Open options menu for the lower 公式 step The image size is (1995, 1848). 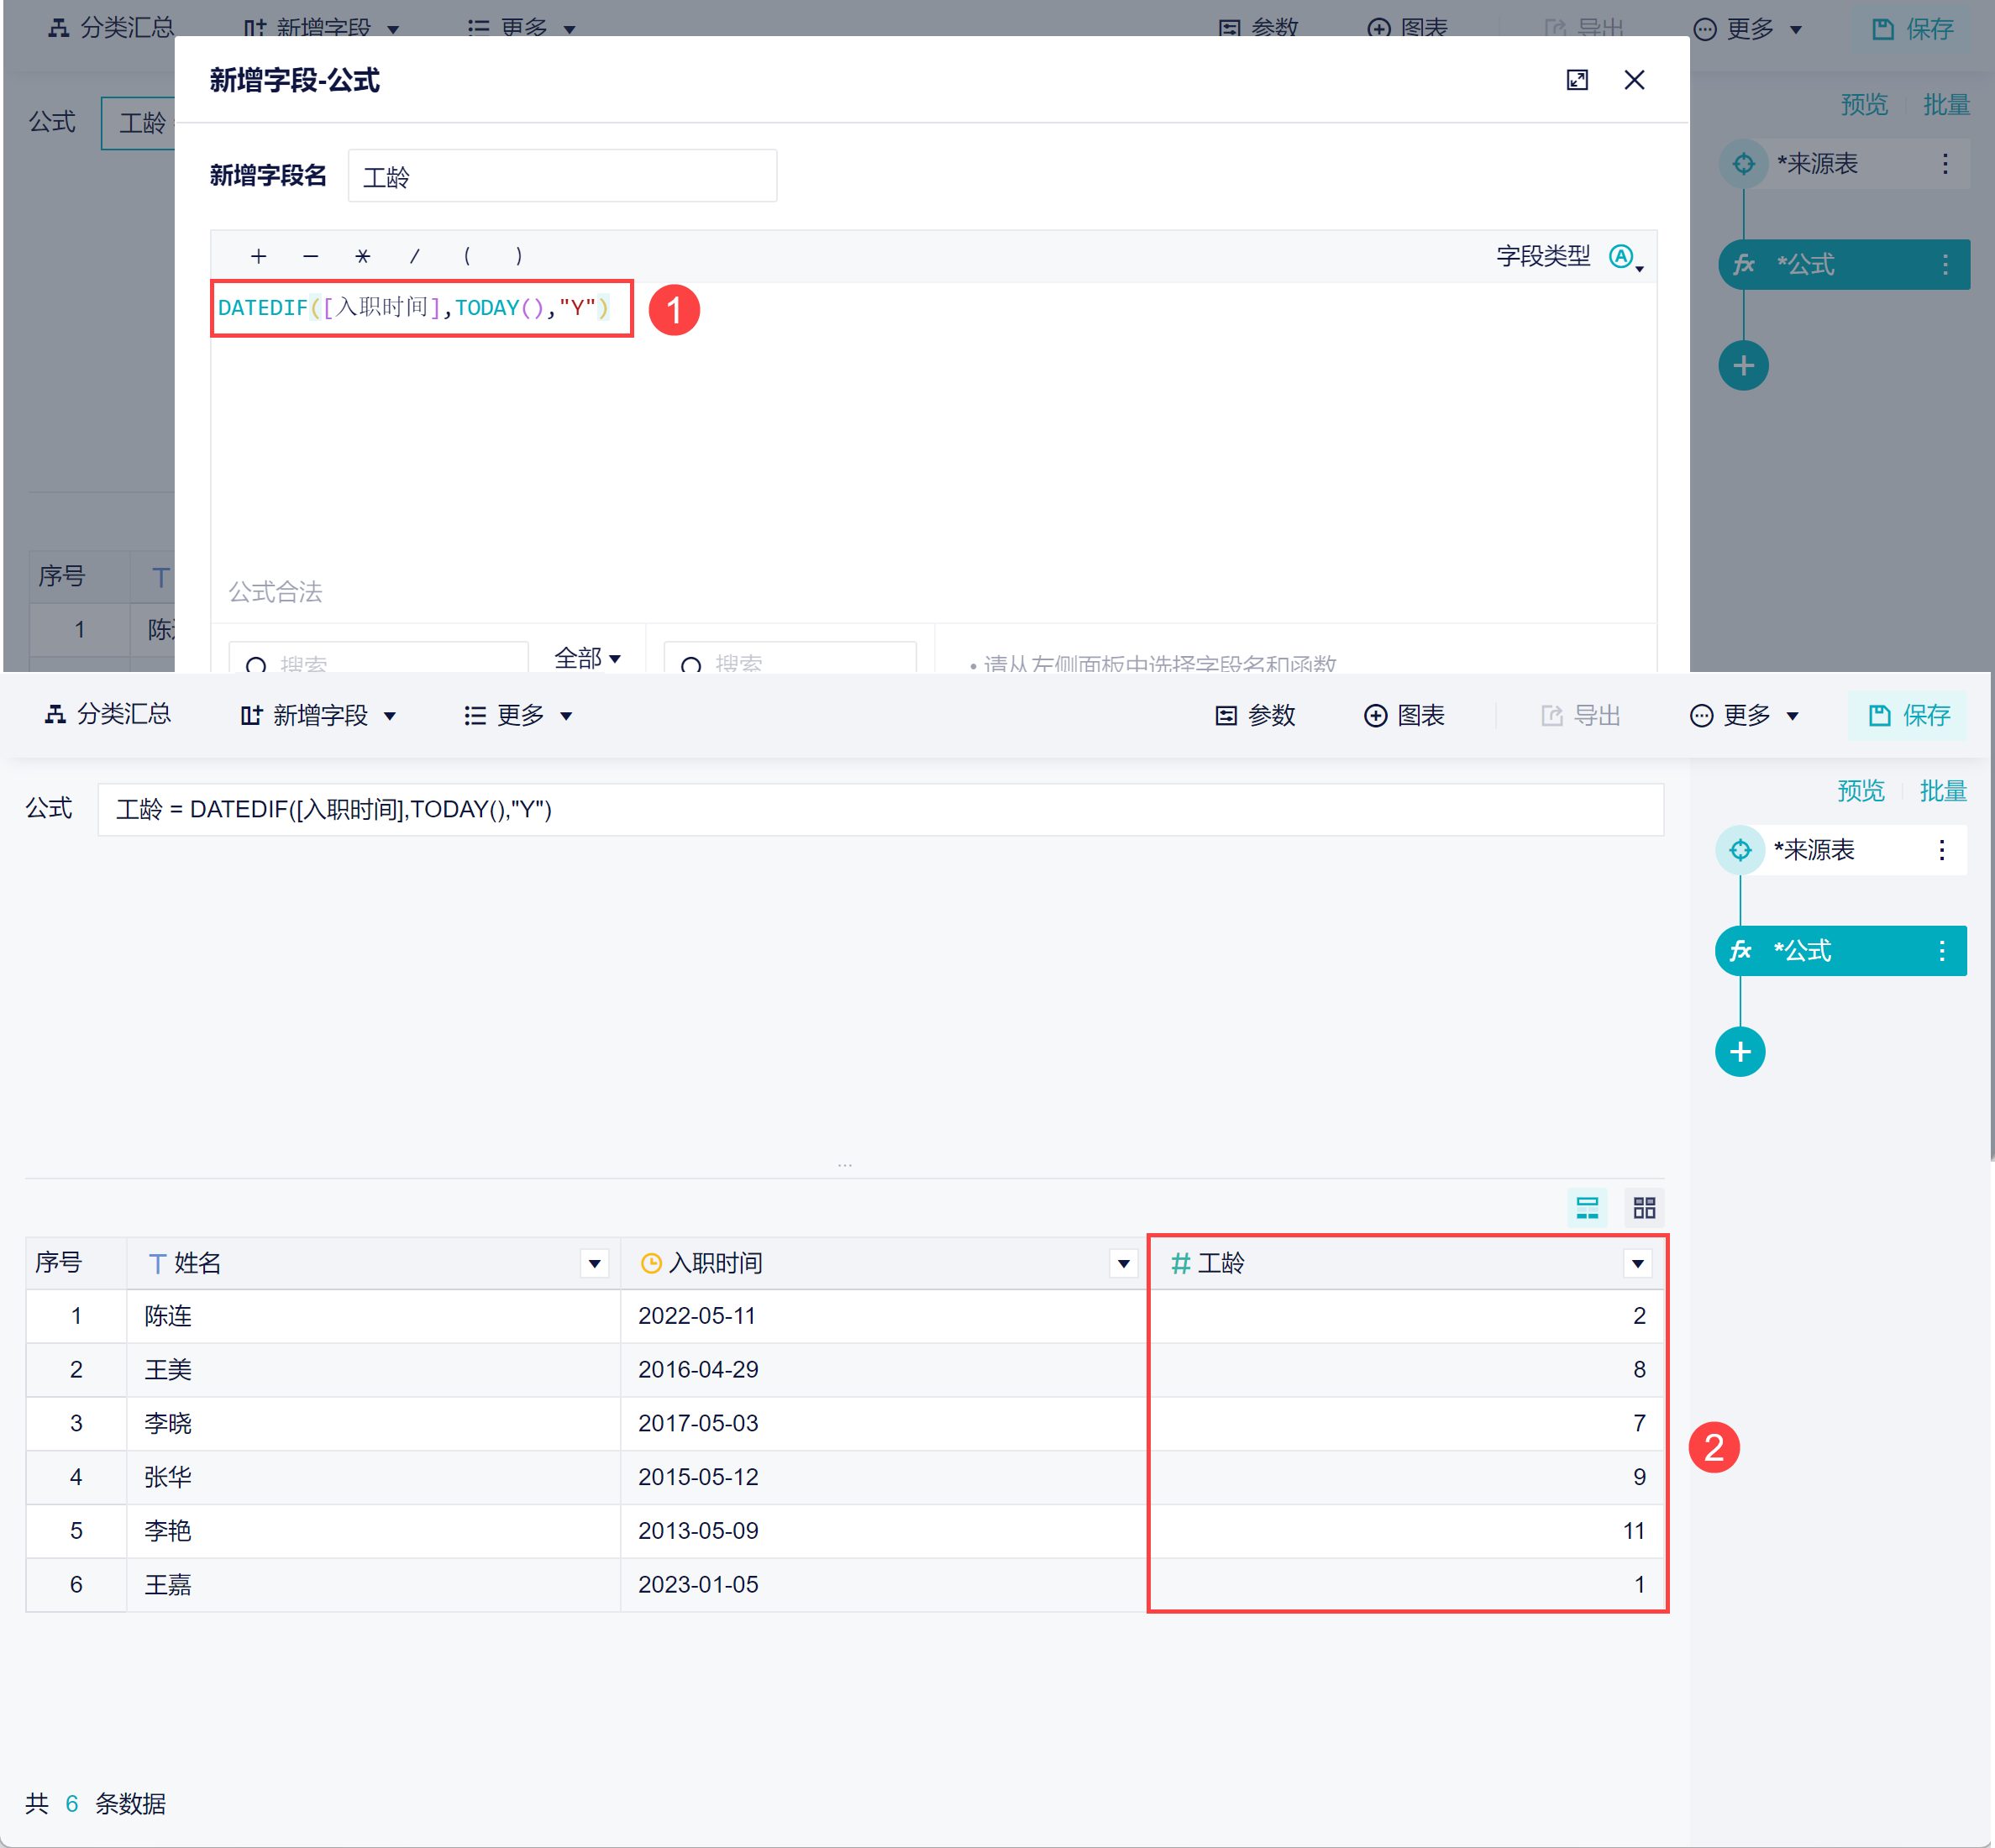[1941, 951]
